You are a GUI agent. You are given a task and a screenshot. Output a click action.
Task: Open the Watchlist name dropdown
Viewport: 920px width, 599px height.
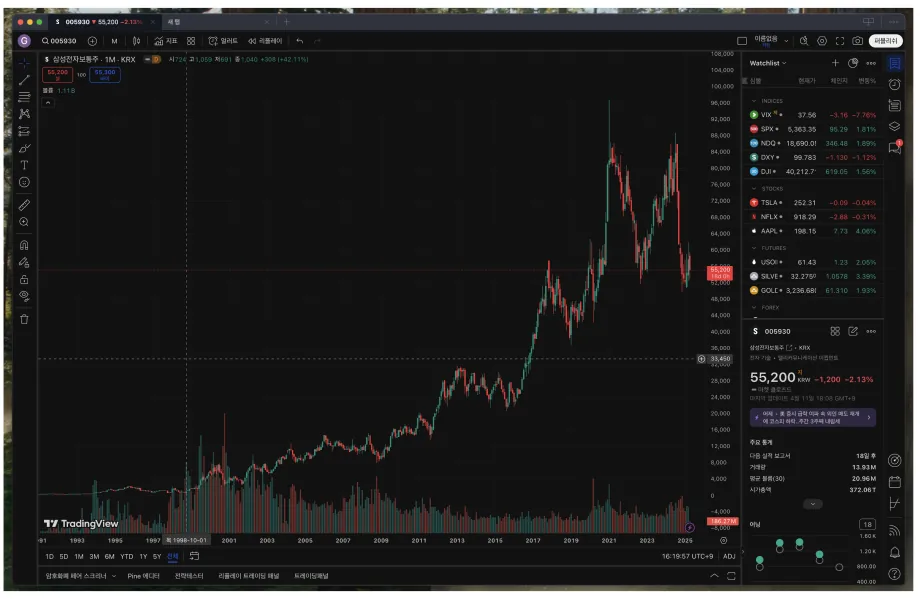point(768,63)
